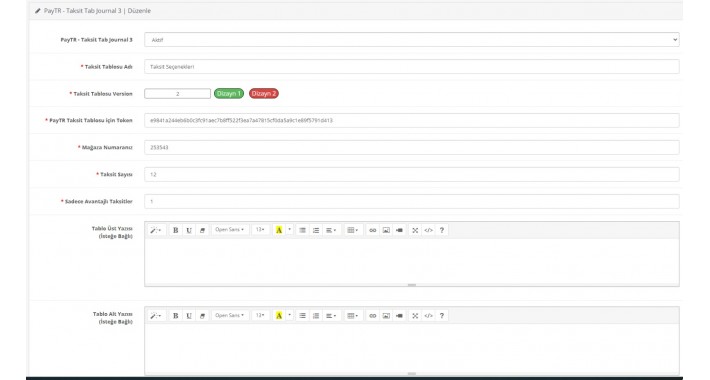Screen dimensions: 710x380
Task: Insert video in Tablo Üst Yazısı editor
Action: pos(399,230)
